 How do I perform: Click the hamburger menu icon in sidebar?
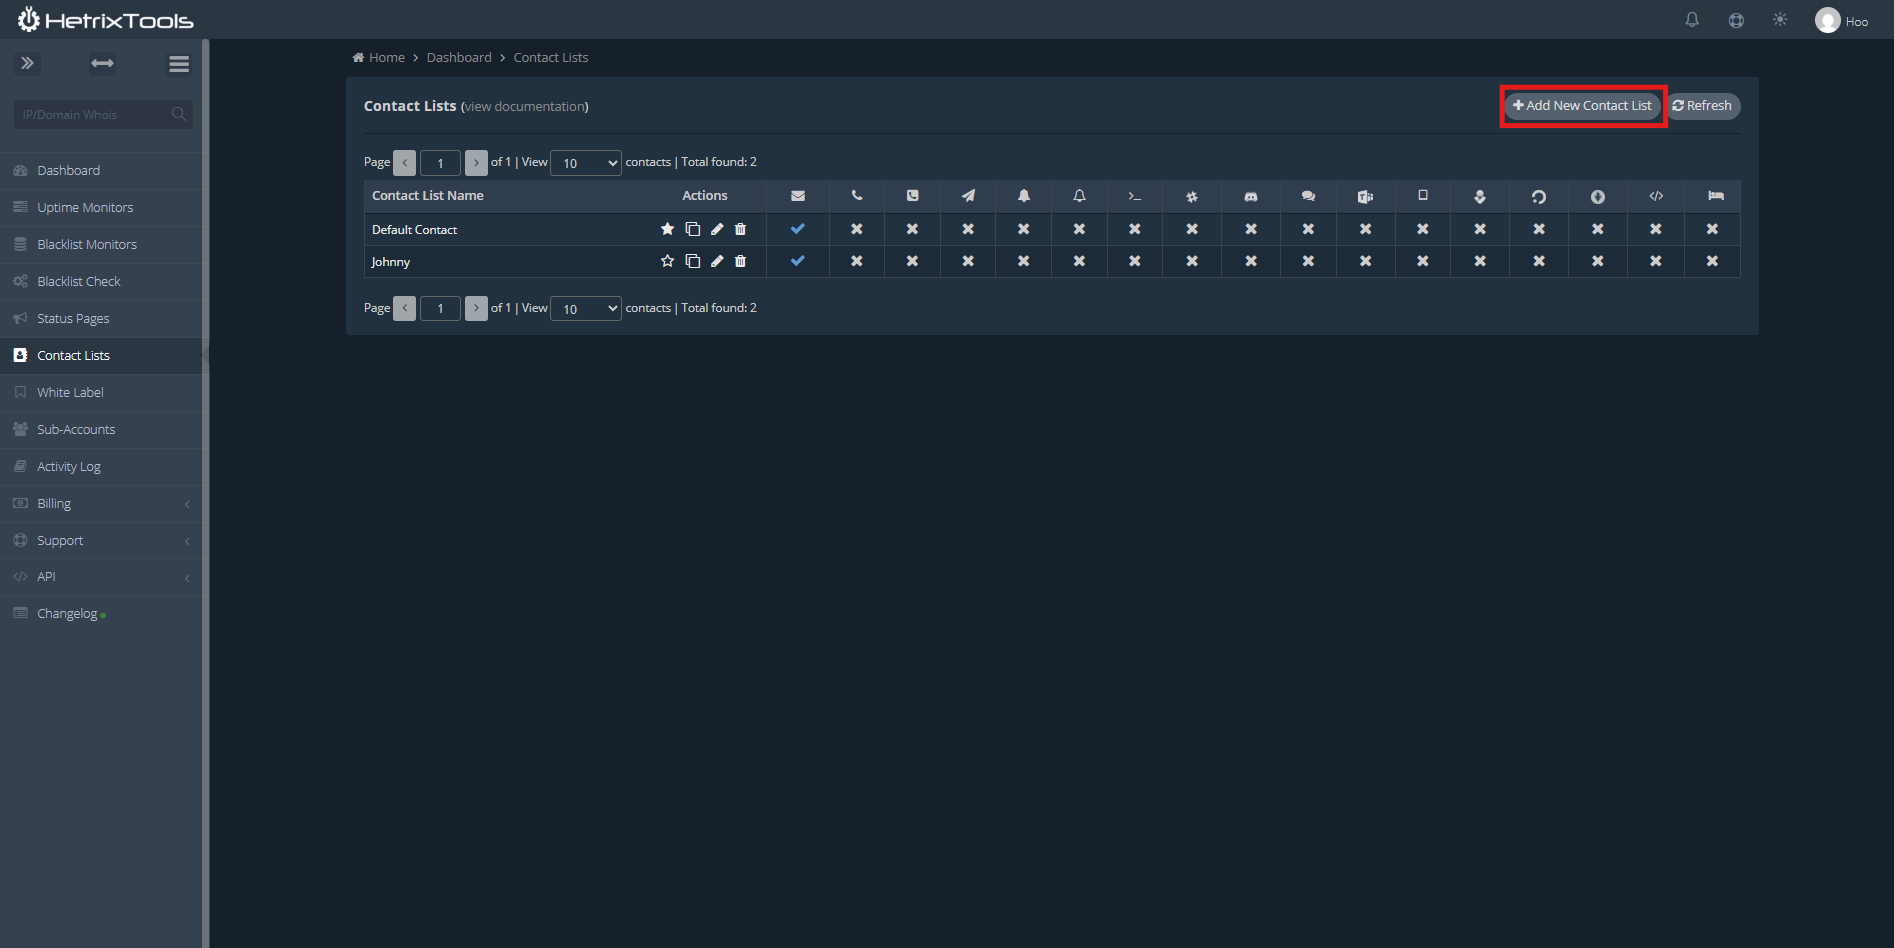179,64
